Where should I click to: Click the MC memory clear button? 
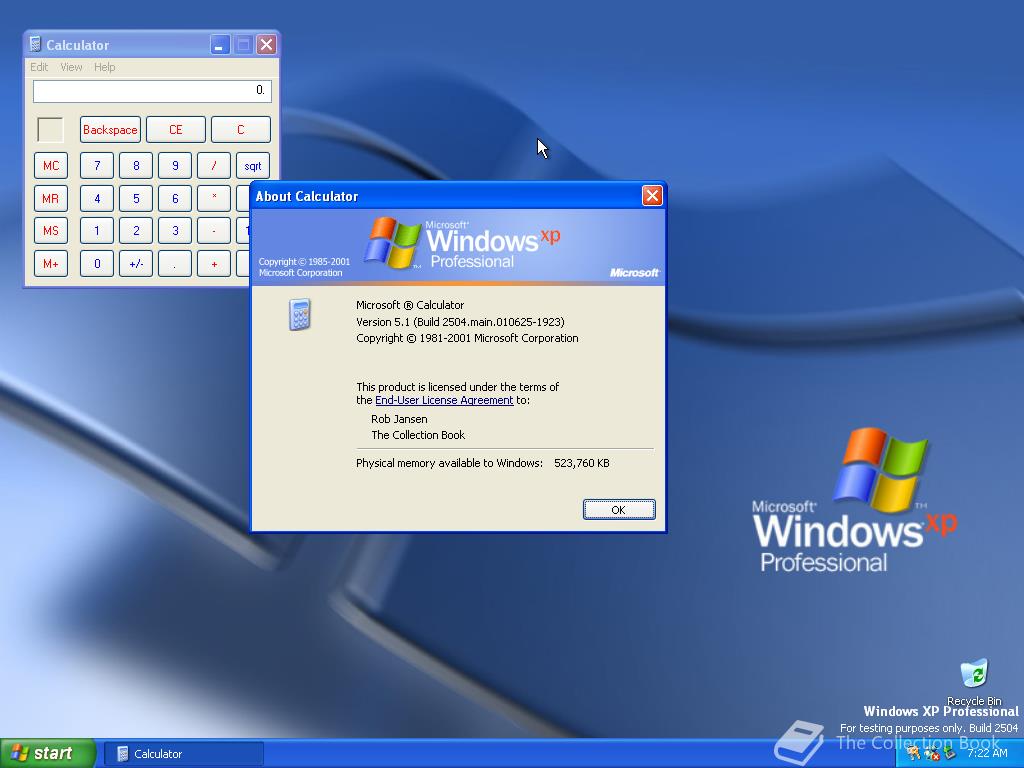(51, 166)
